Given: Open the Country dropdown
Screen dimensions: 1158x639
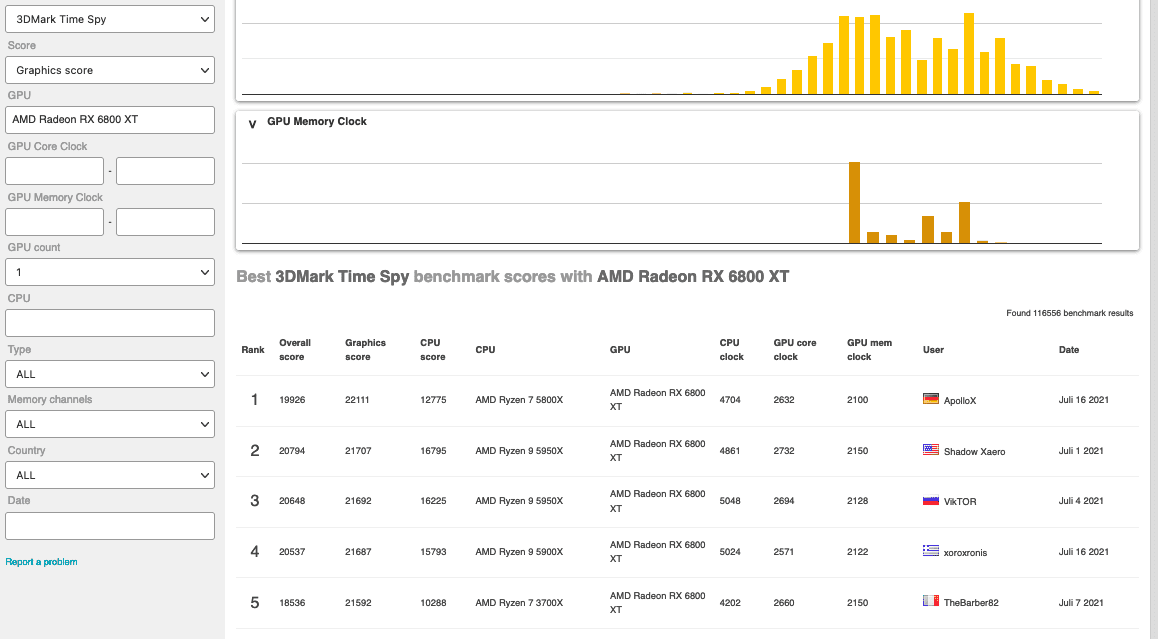Looking at the screenshot, I should pyautogui.click(x=110, y=475).
